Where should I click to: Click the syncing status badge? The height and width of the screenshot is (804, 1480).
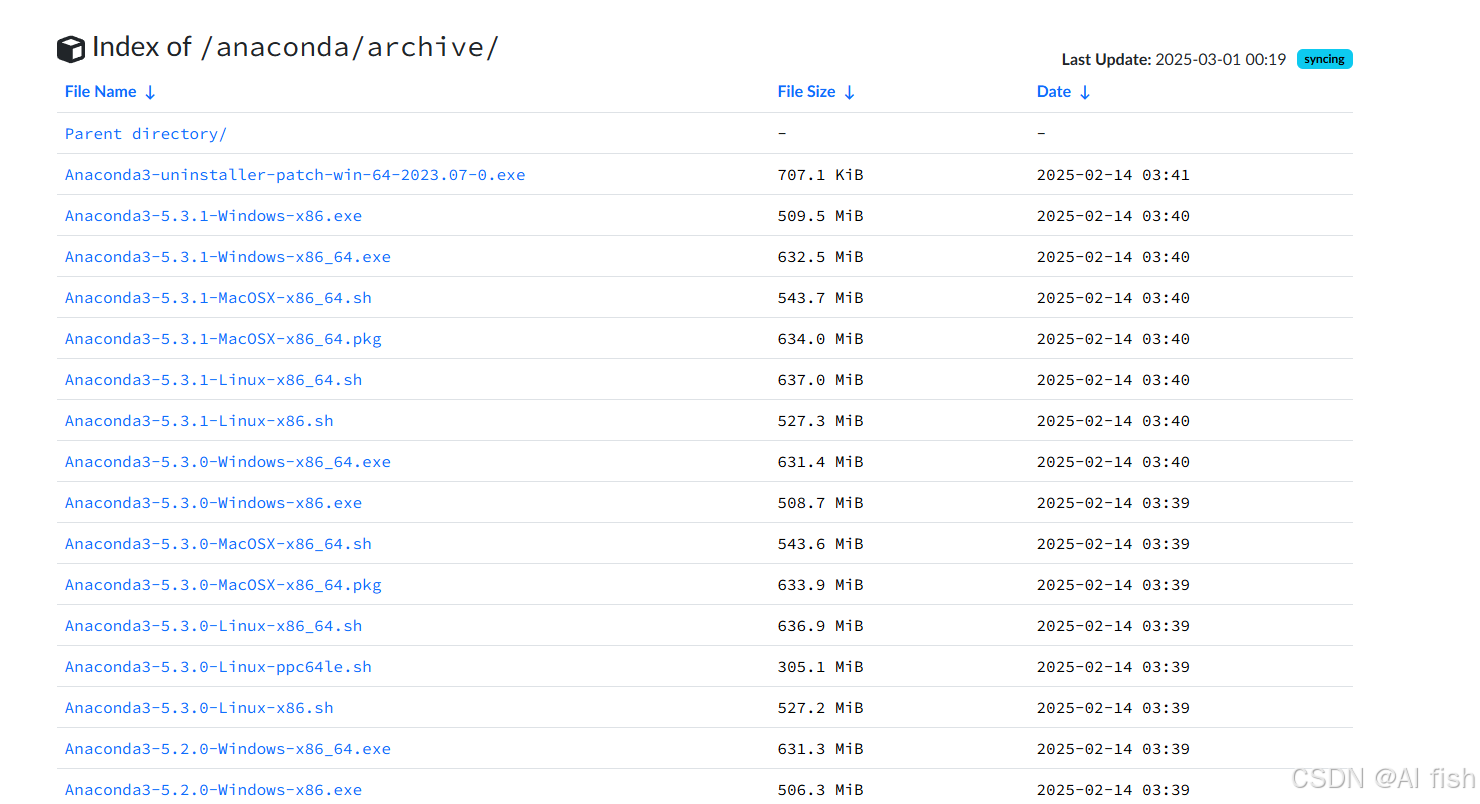coord(1324,59)
